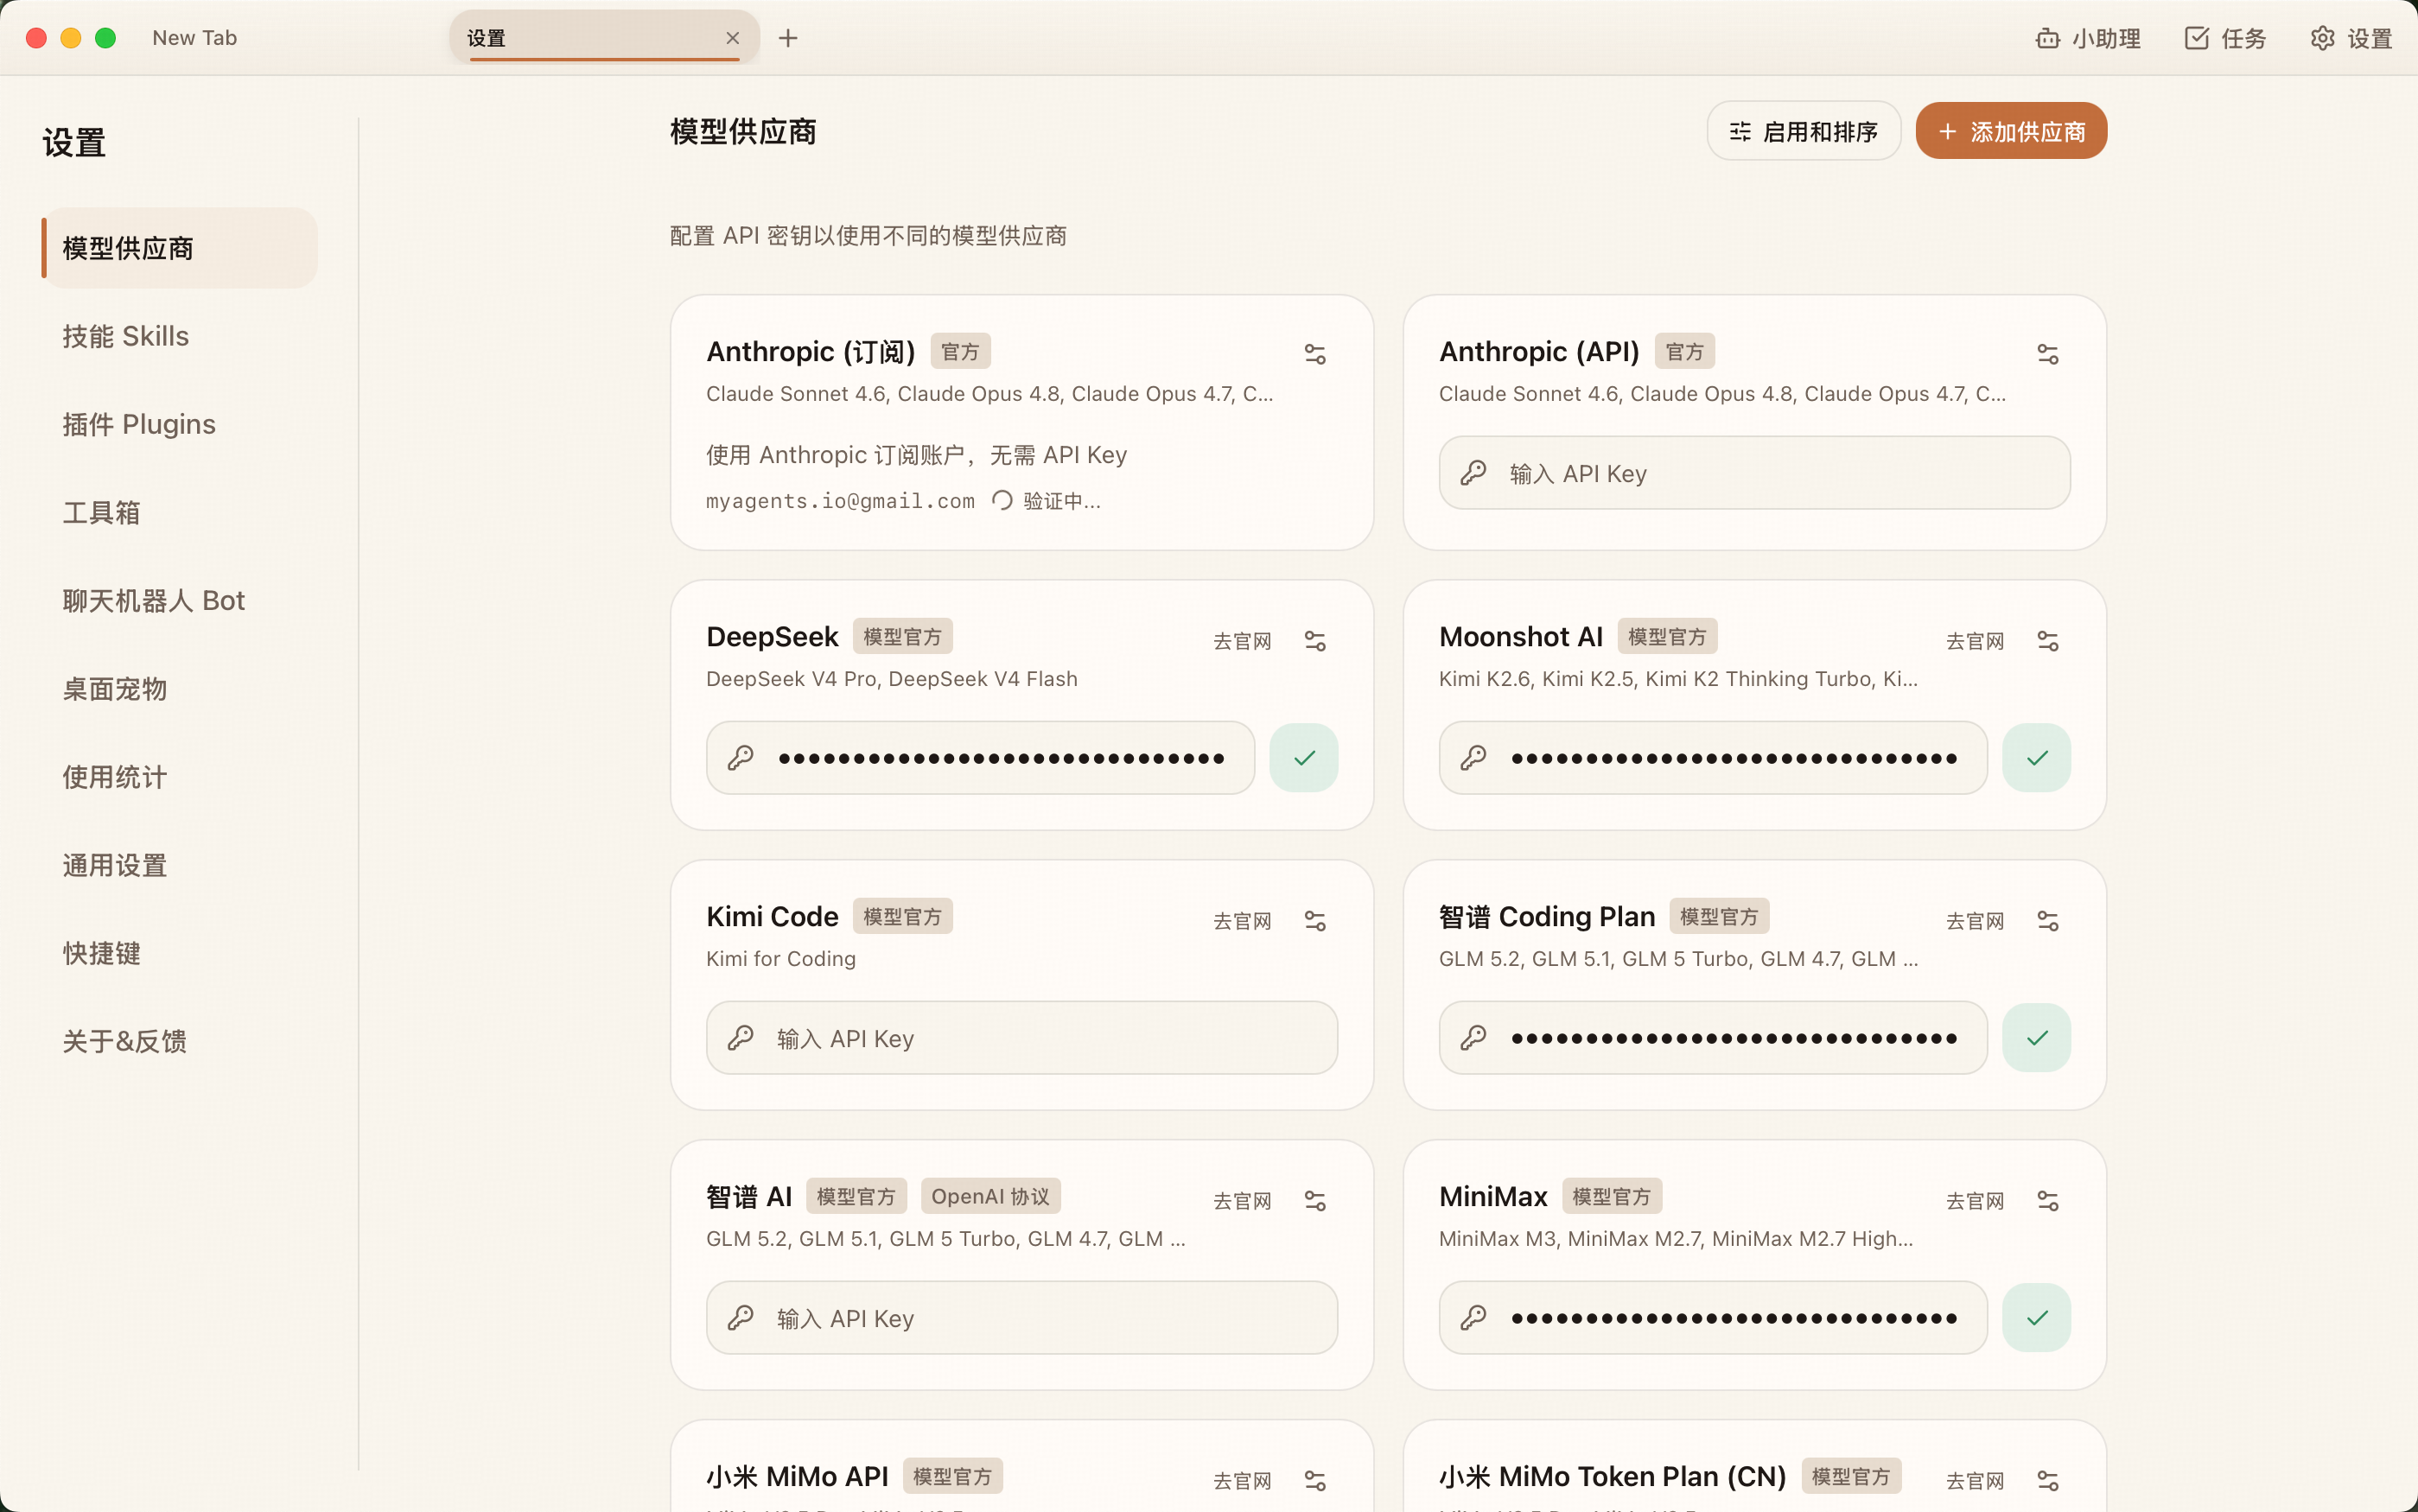
Task: Open MiniMax provider configuration icon
Action: [x=2047, y=1201]
